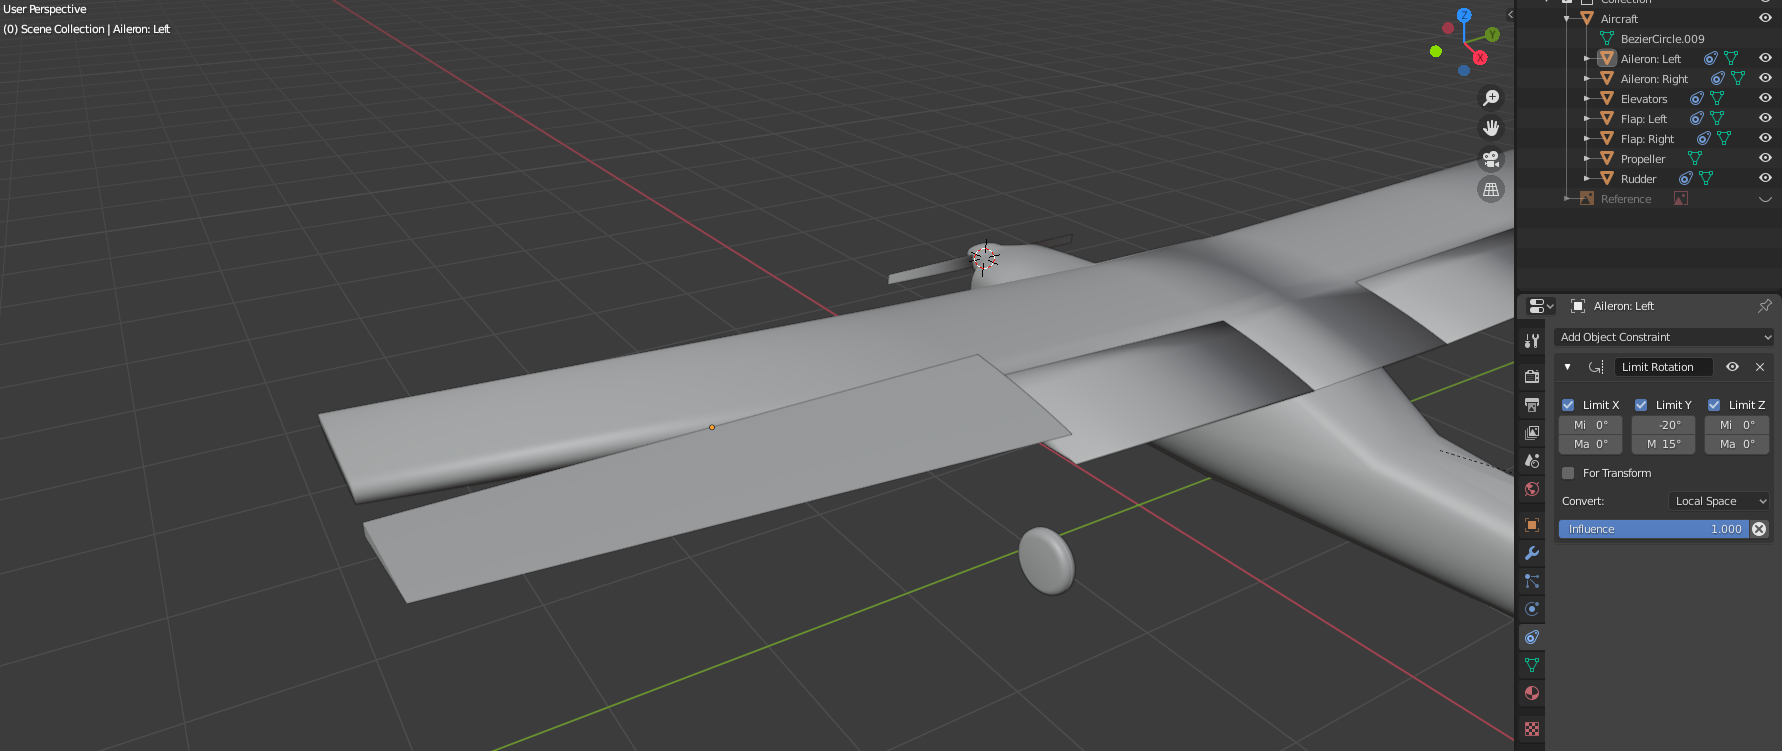
Task: Open the View Layer properties tab
Action: [x=1532, y=432]
